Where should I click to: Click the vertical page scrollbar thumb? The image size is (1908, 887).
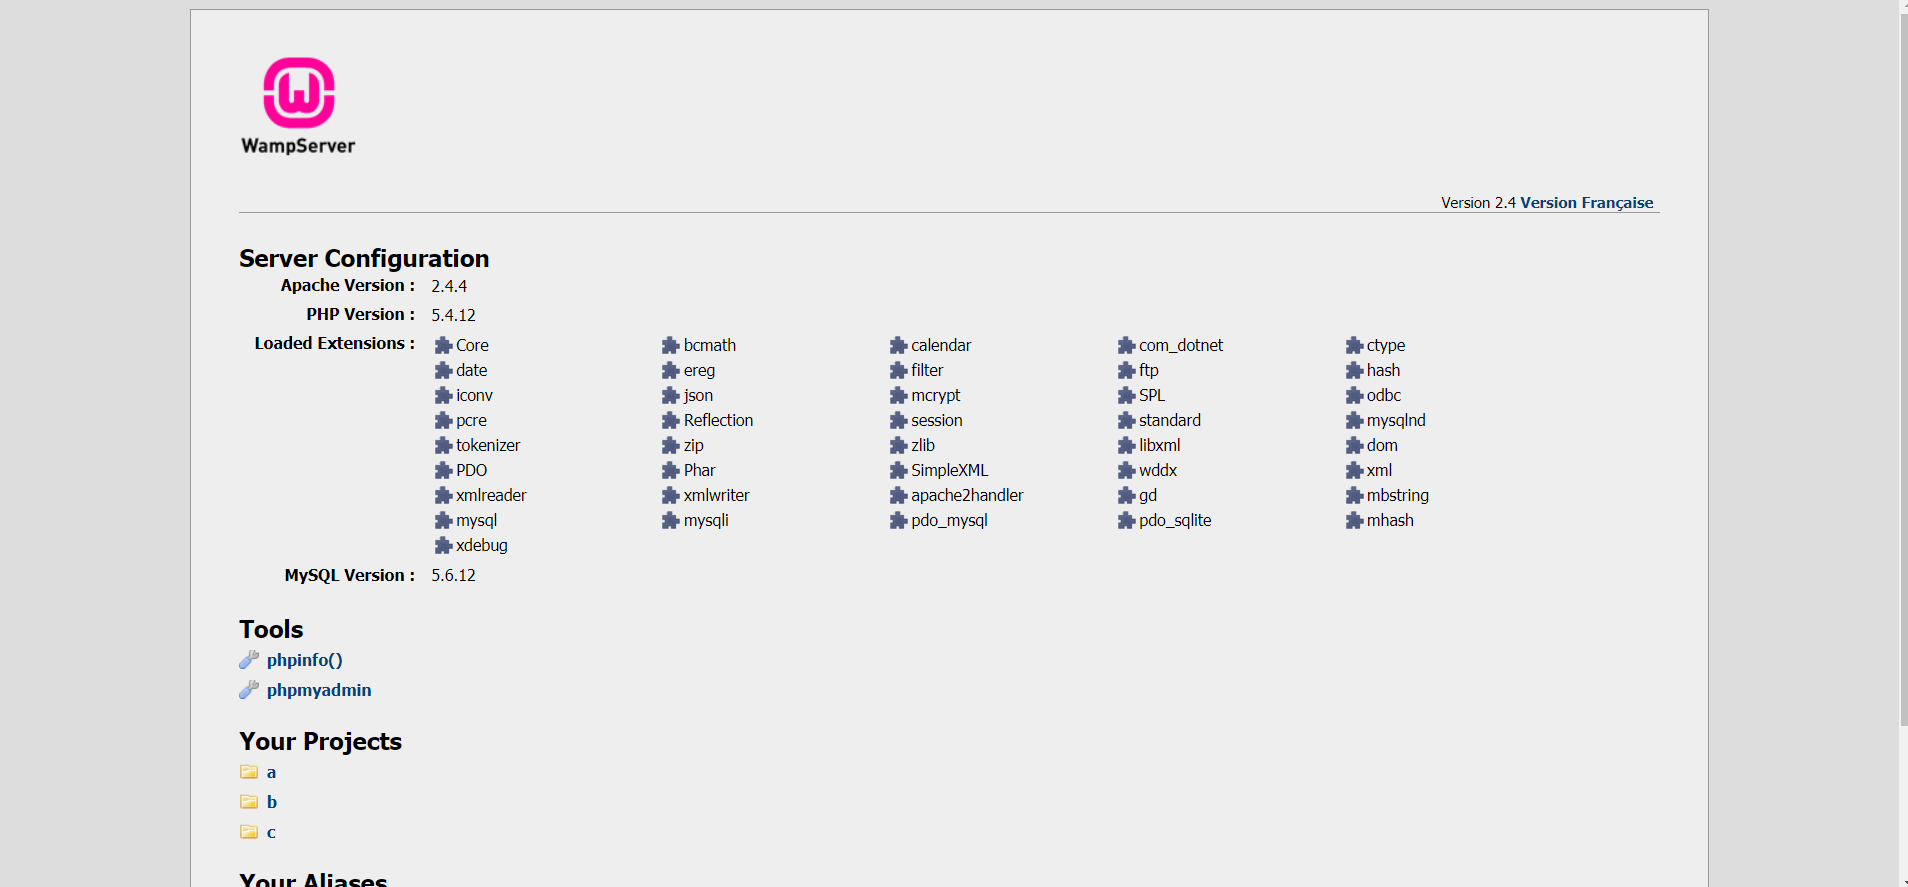(1903, 370)
